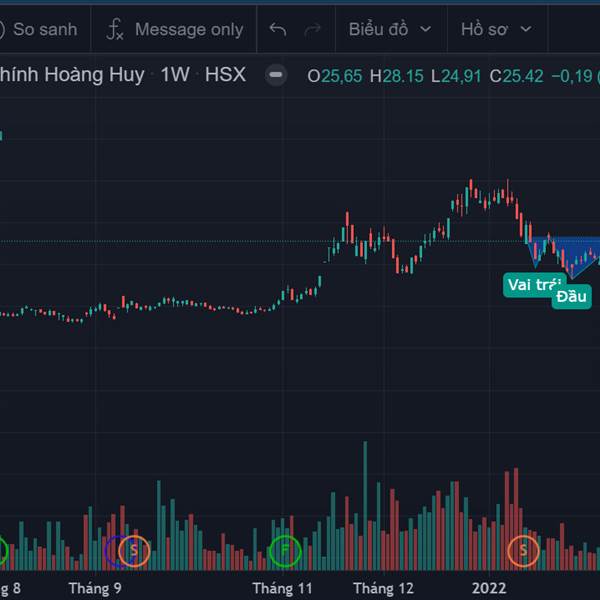600x600 pixels.
Task: Click the blue circle event marker
Action: (118, 549)
